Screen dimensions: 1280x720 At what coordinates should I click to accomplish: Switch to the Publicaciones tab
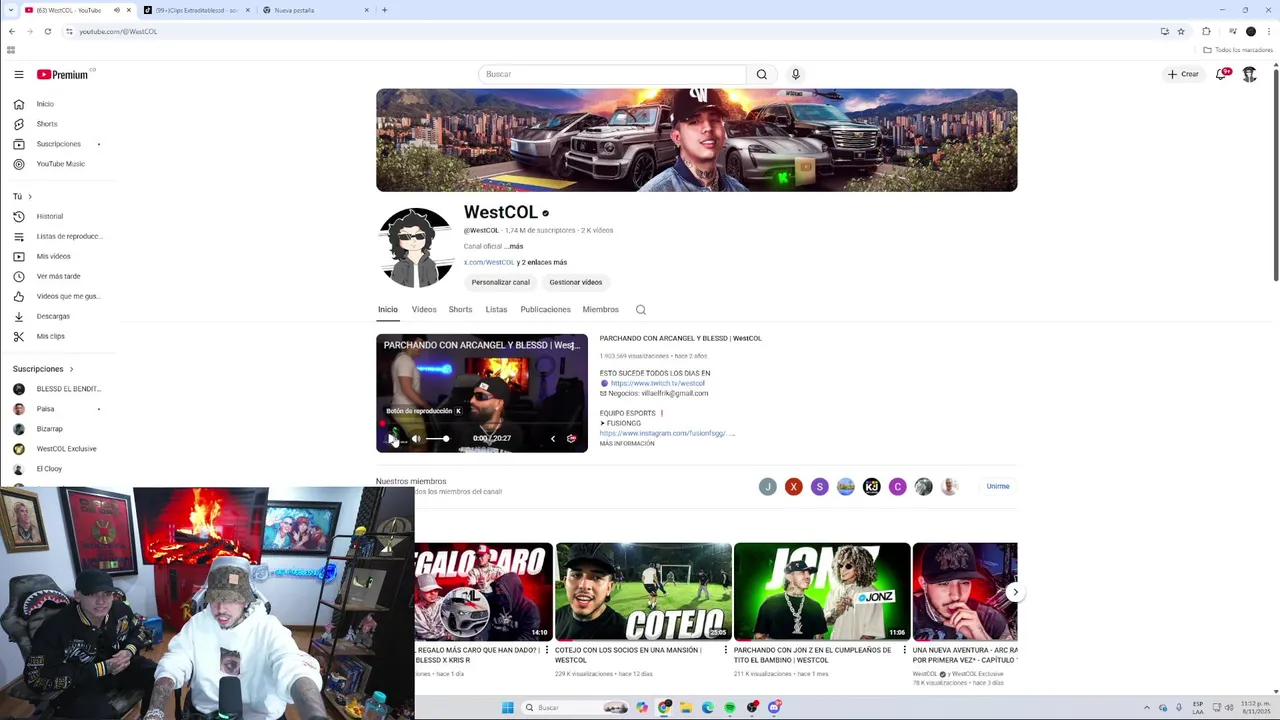coord(545,310)
